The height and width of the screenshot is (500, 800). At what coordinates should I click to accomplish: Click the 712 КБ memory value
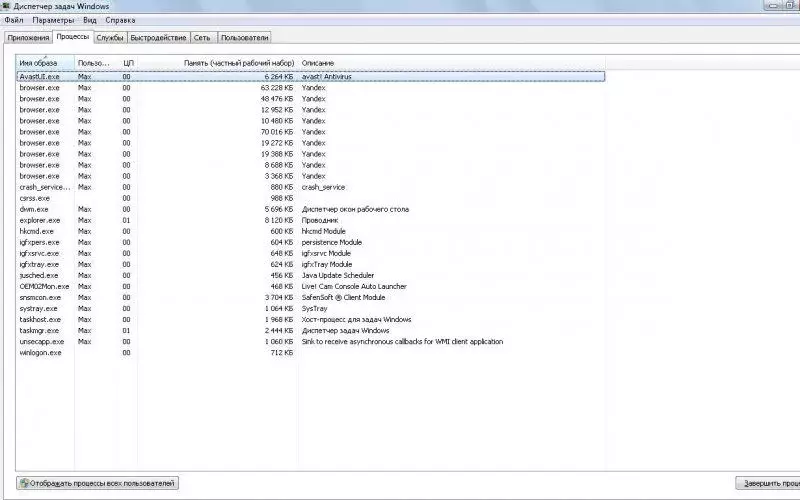tap(282, 353)
